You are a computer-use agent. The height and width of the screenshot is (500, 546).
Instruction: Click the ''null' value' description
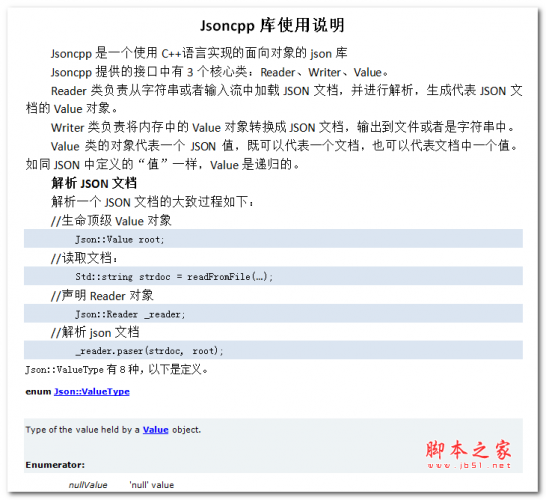(x=151, y=485)
